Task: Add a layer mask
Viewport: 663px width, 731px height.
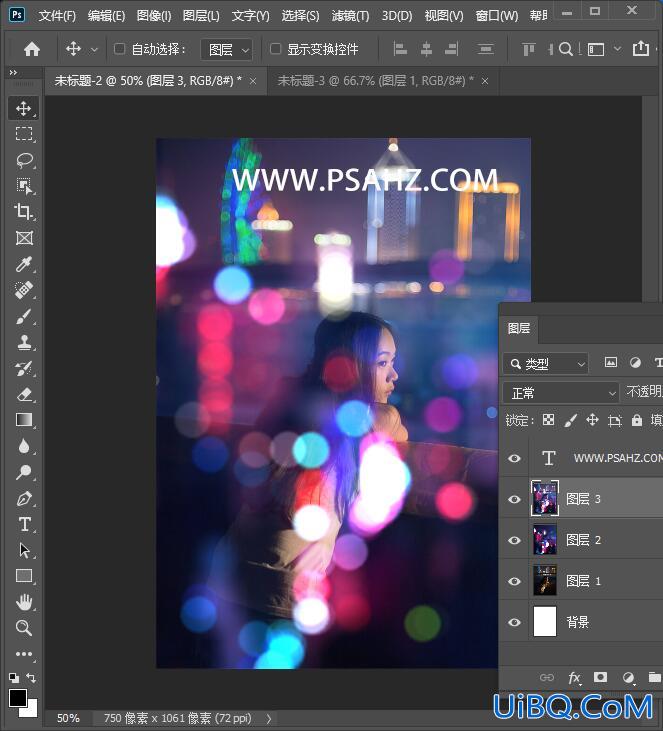Action: click(601, 677)
